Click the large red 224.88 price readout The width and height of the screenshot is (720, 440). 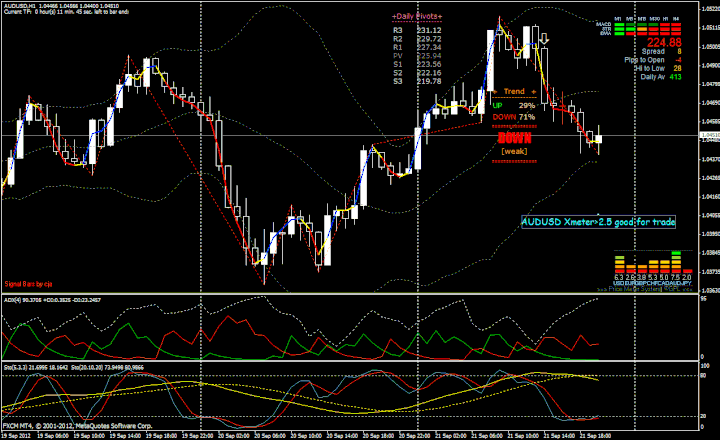(664, 43)
